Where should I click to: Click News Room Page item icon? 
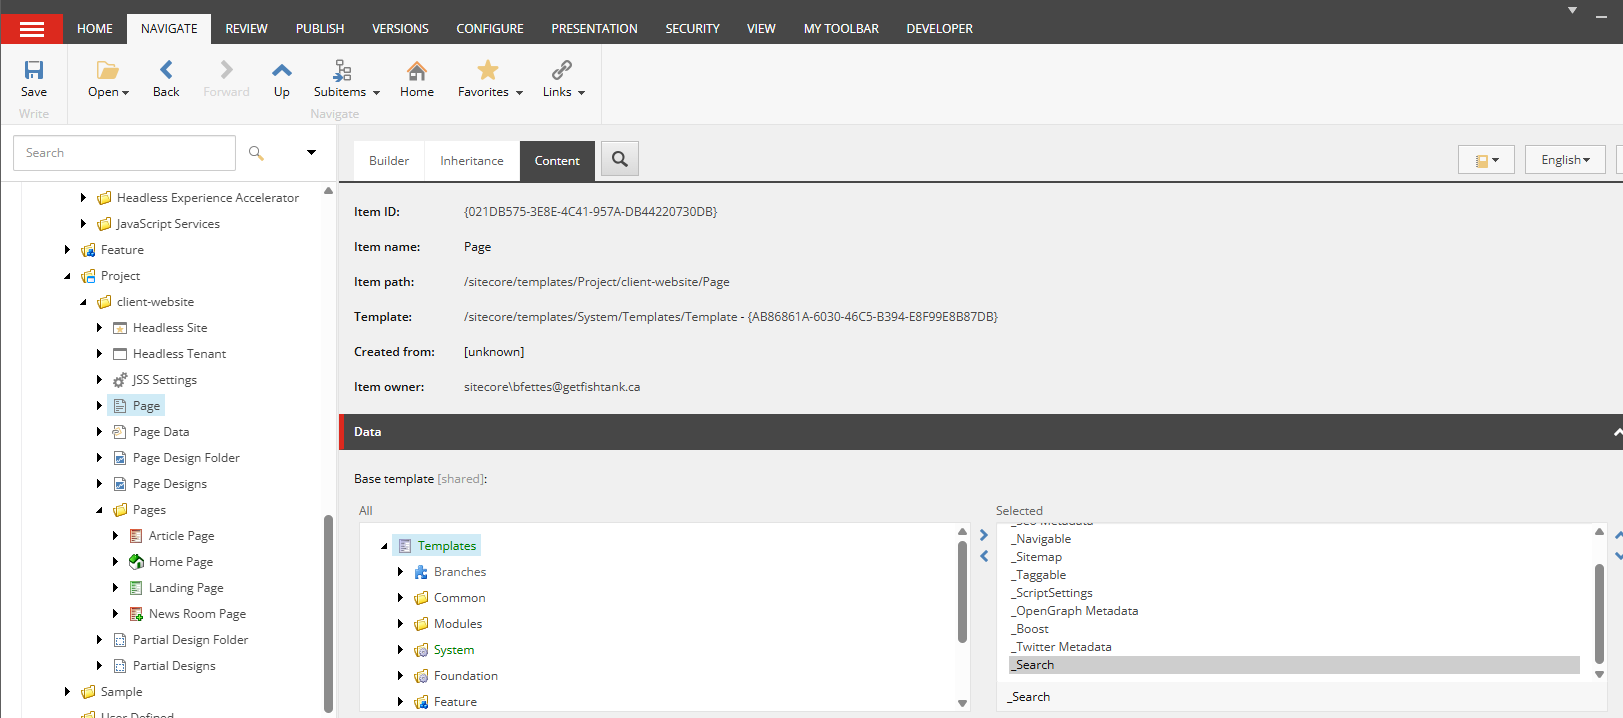[x=136, y=614]
